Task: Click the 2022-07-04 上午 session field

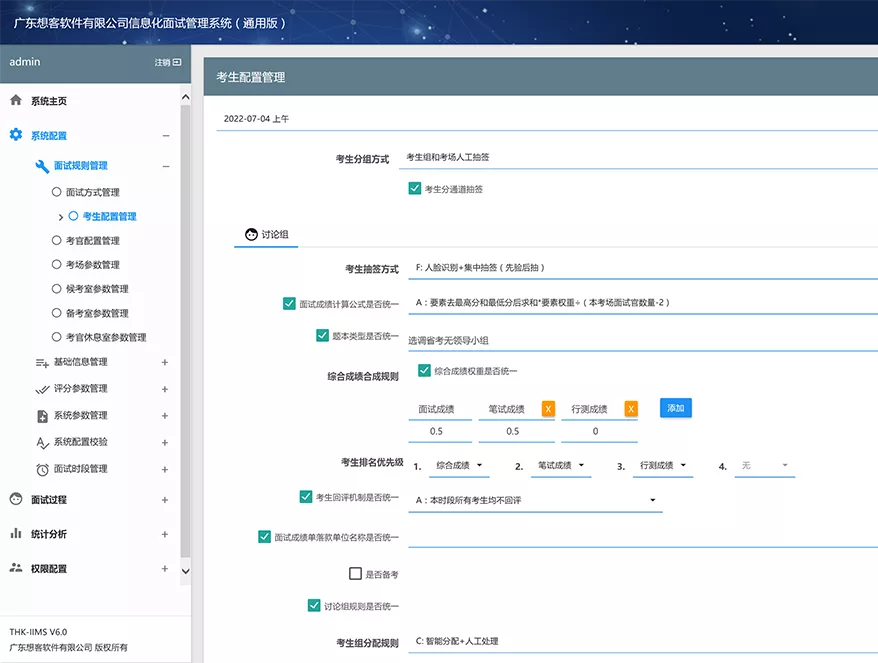Action: click(547, 119)
